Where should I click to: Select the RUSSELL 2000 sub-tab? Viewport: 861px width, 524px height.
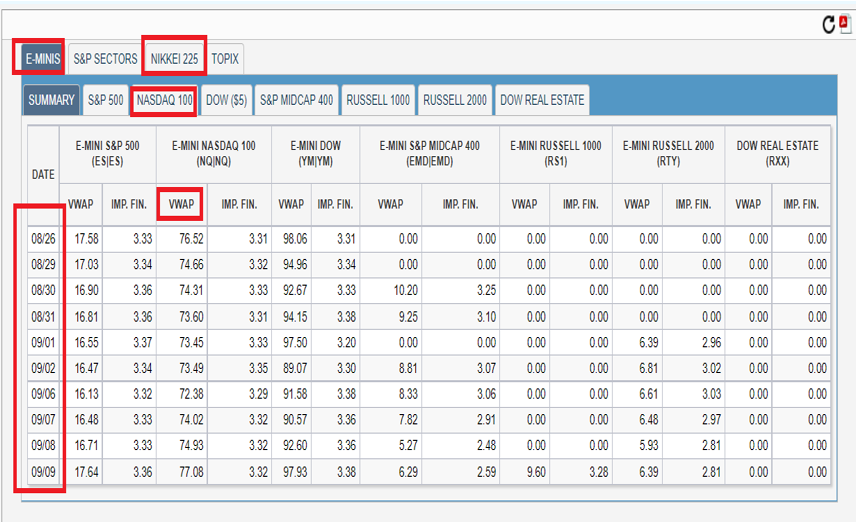click(x=455, y=100)
